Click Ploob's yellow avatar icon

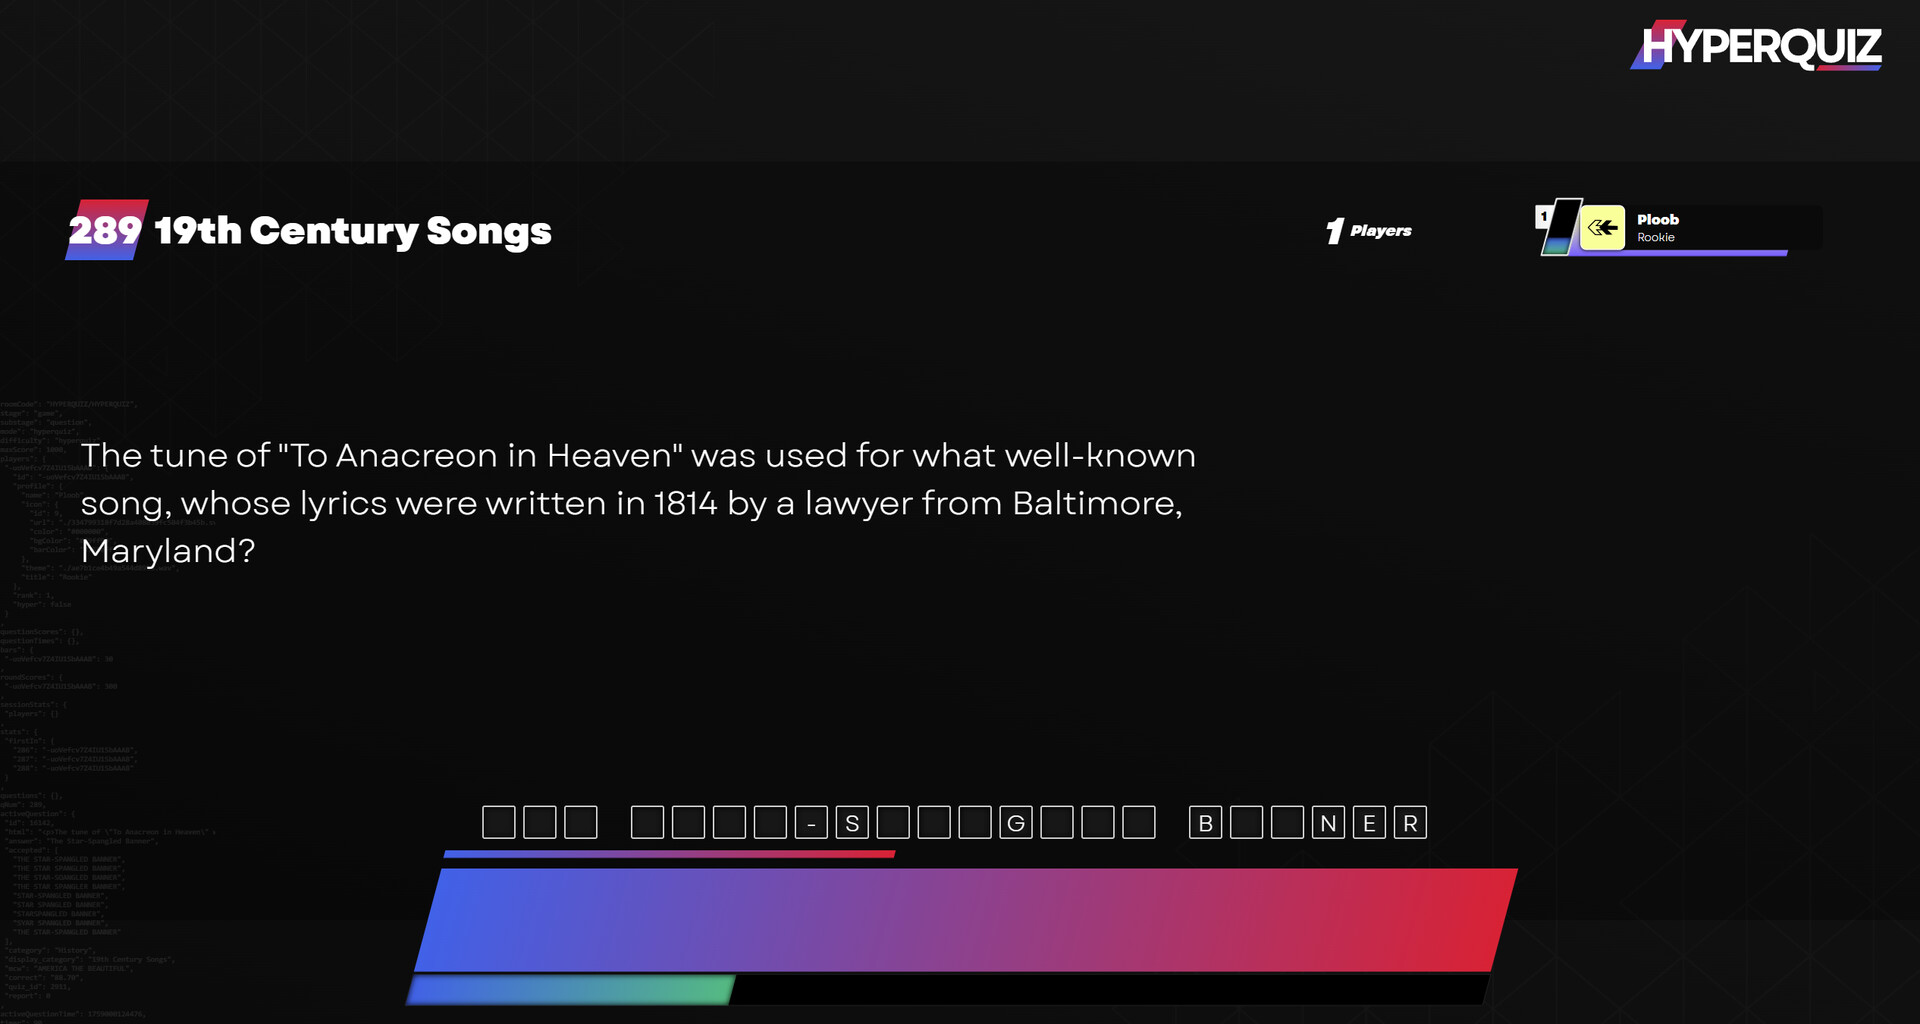click(x=1602, y=228)
